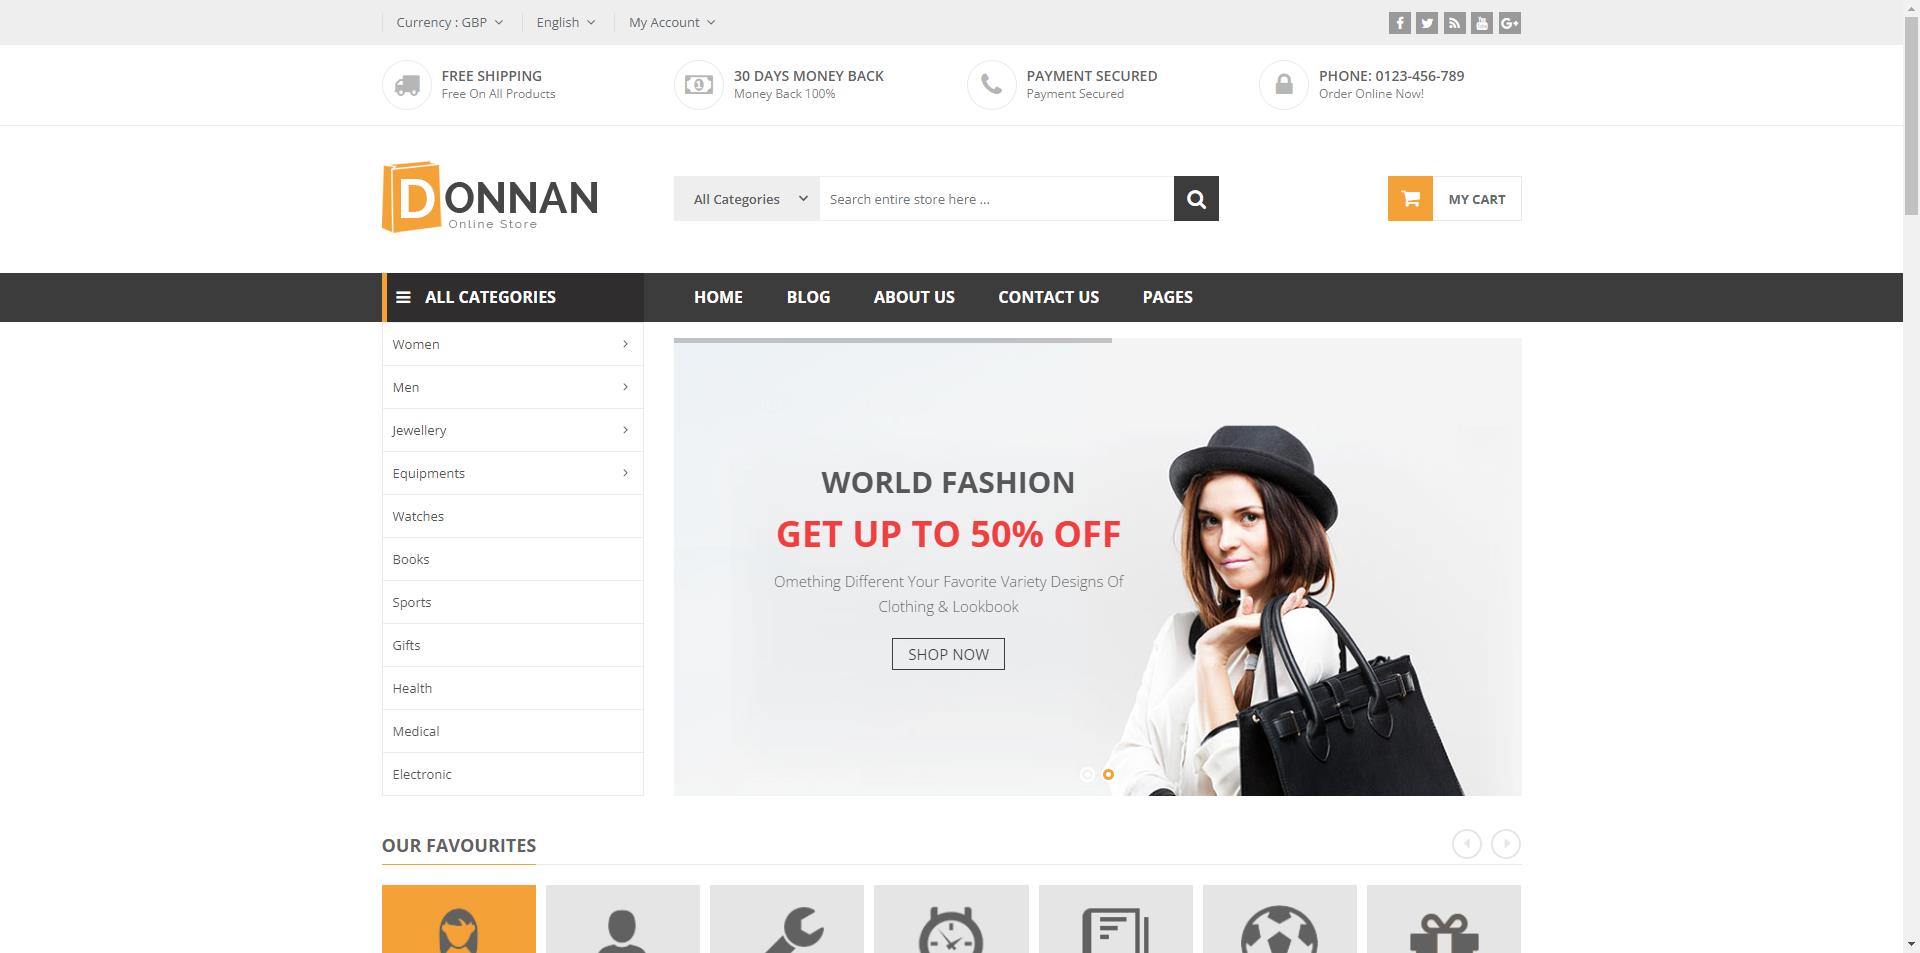Click 'PHONE: 0123-456-789' text

(1391, 76)
